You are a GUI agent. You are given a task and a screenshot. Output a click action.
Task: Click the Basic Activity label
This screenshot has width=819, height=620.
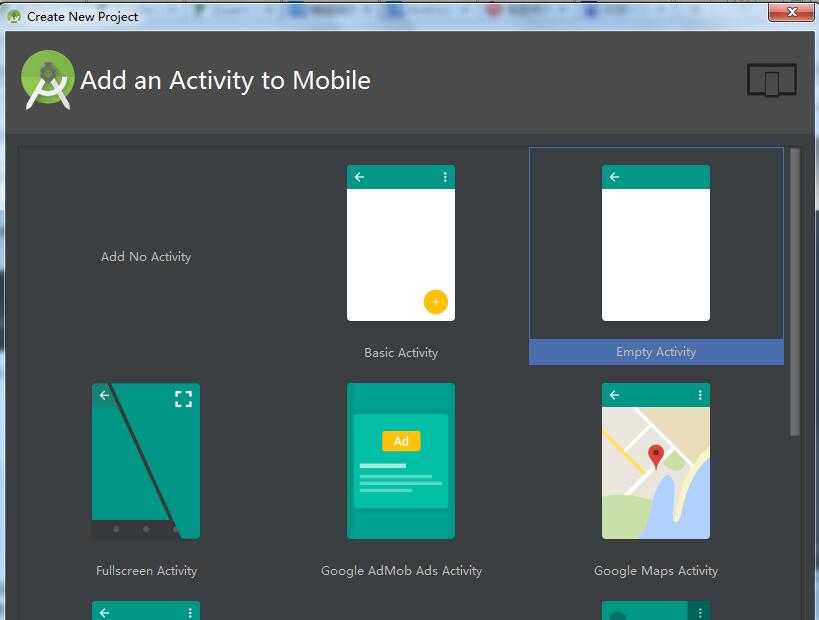coord(401,353)
